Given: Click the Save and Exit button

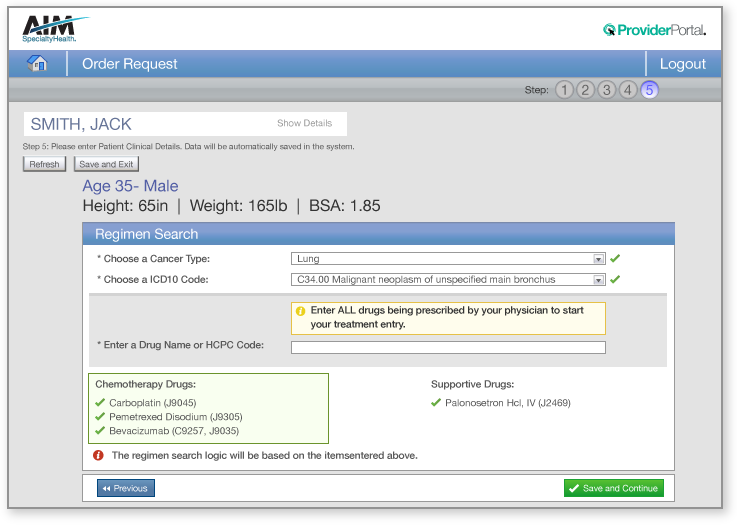Looking at the screenshot, I should (x=106, y=164).
